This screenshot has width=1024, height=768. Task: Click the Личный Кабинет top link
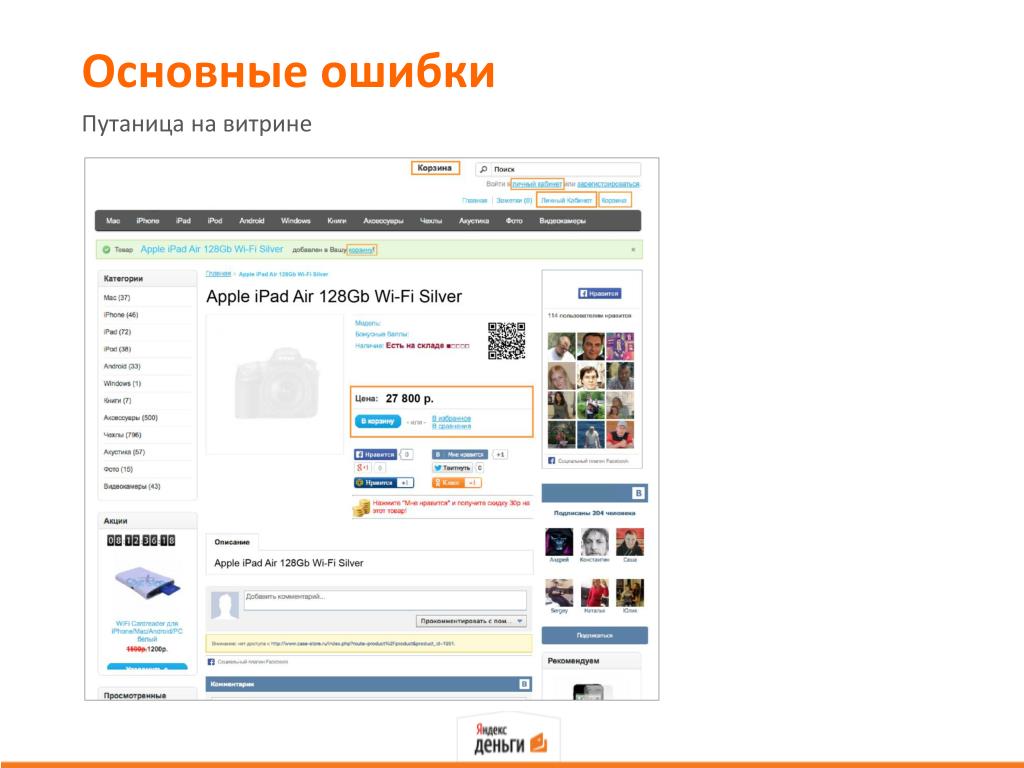pyautogui.click(x=566, y=200)
